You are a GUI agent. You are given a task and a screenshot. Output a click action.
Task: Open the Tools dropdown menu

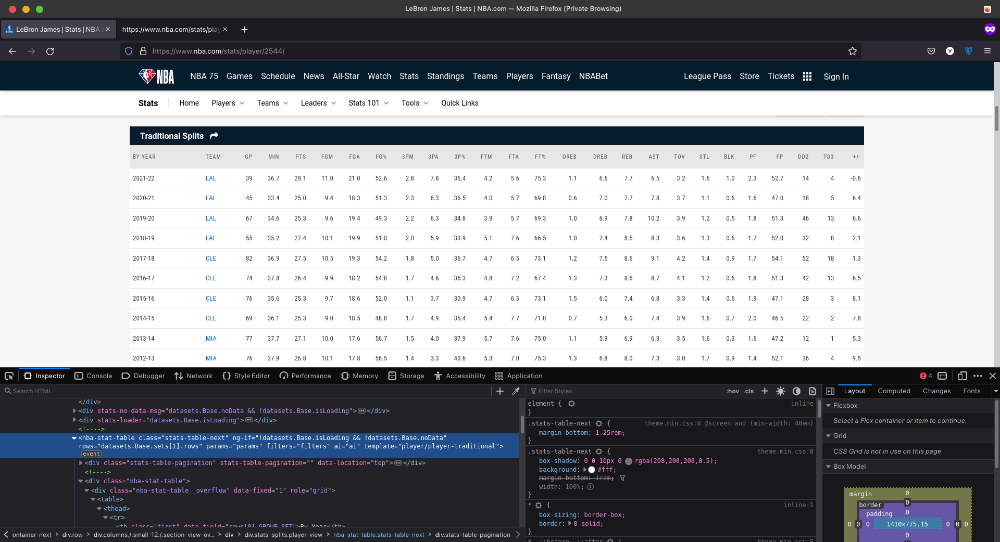[x=415, y=103]
